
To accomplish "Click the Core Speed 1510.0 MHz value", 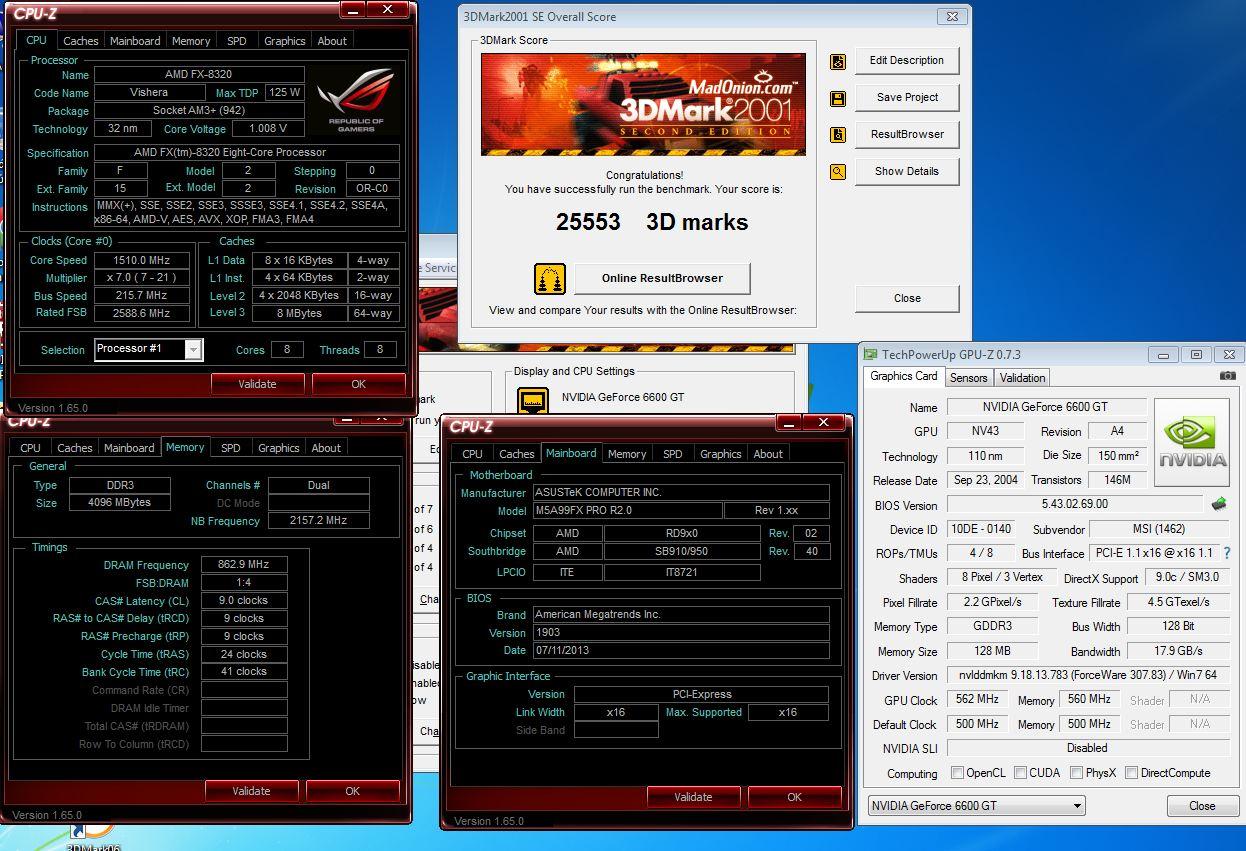I will [x=142, y=260].
